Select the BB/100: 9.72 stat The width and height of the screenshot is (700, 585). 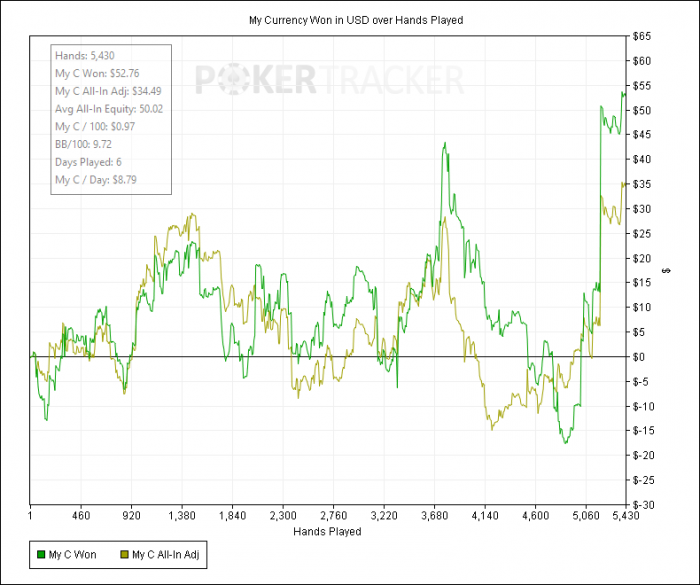84,145
